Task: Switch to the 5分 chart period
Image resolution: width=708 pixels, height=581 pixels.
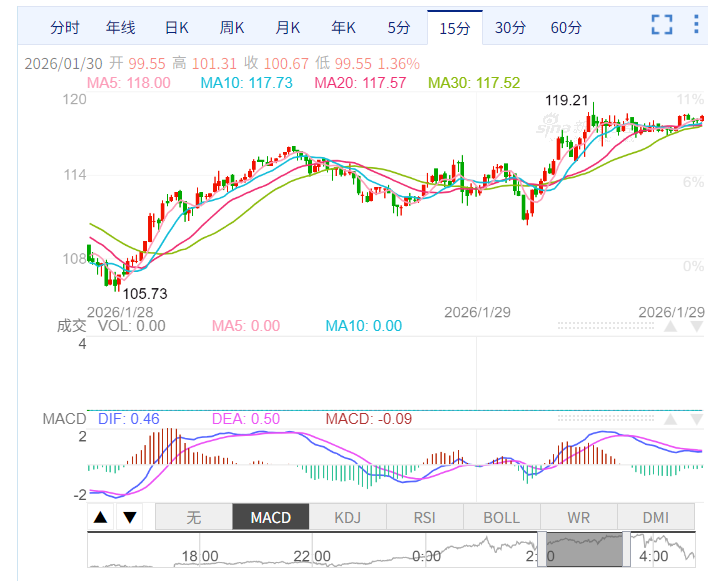Action: click(398, 27)
